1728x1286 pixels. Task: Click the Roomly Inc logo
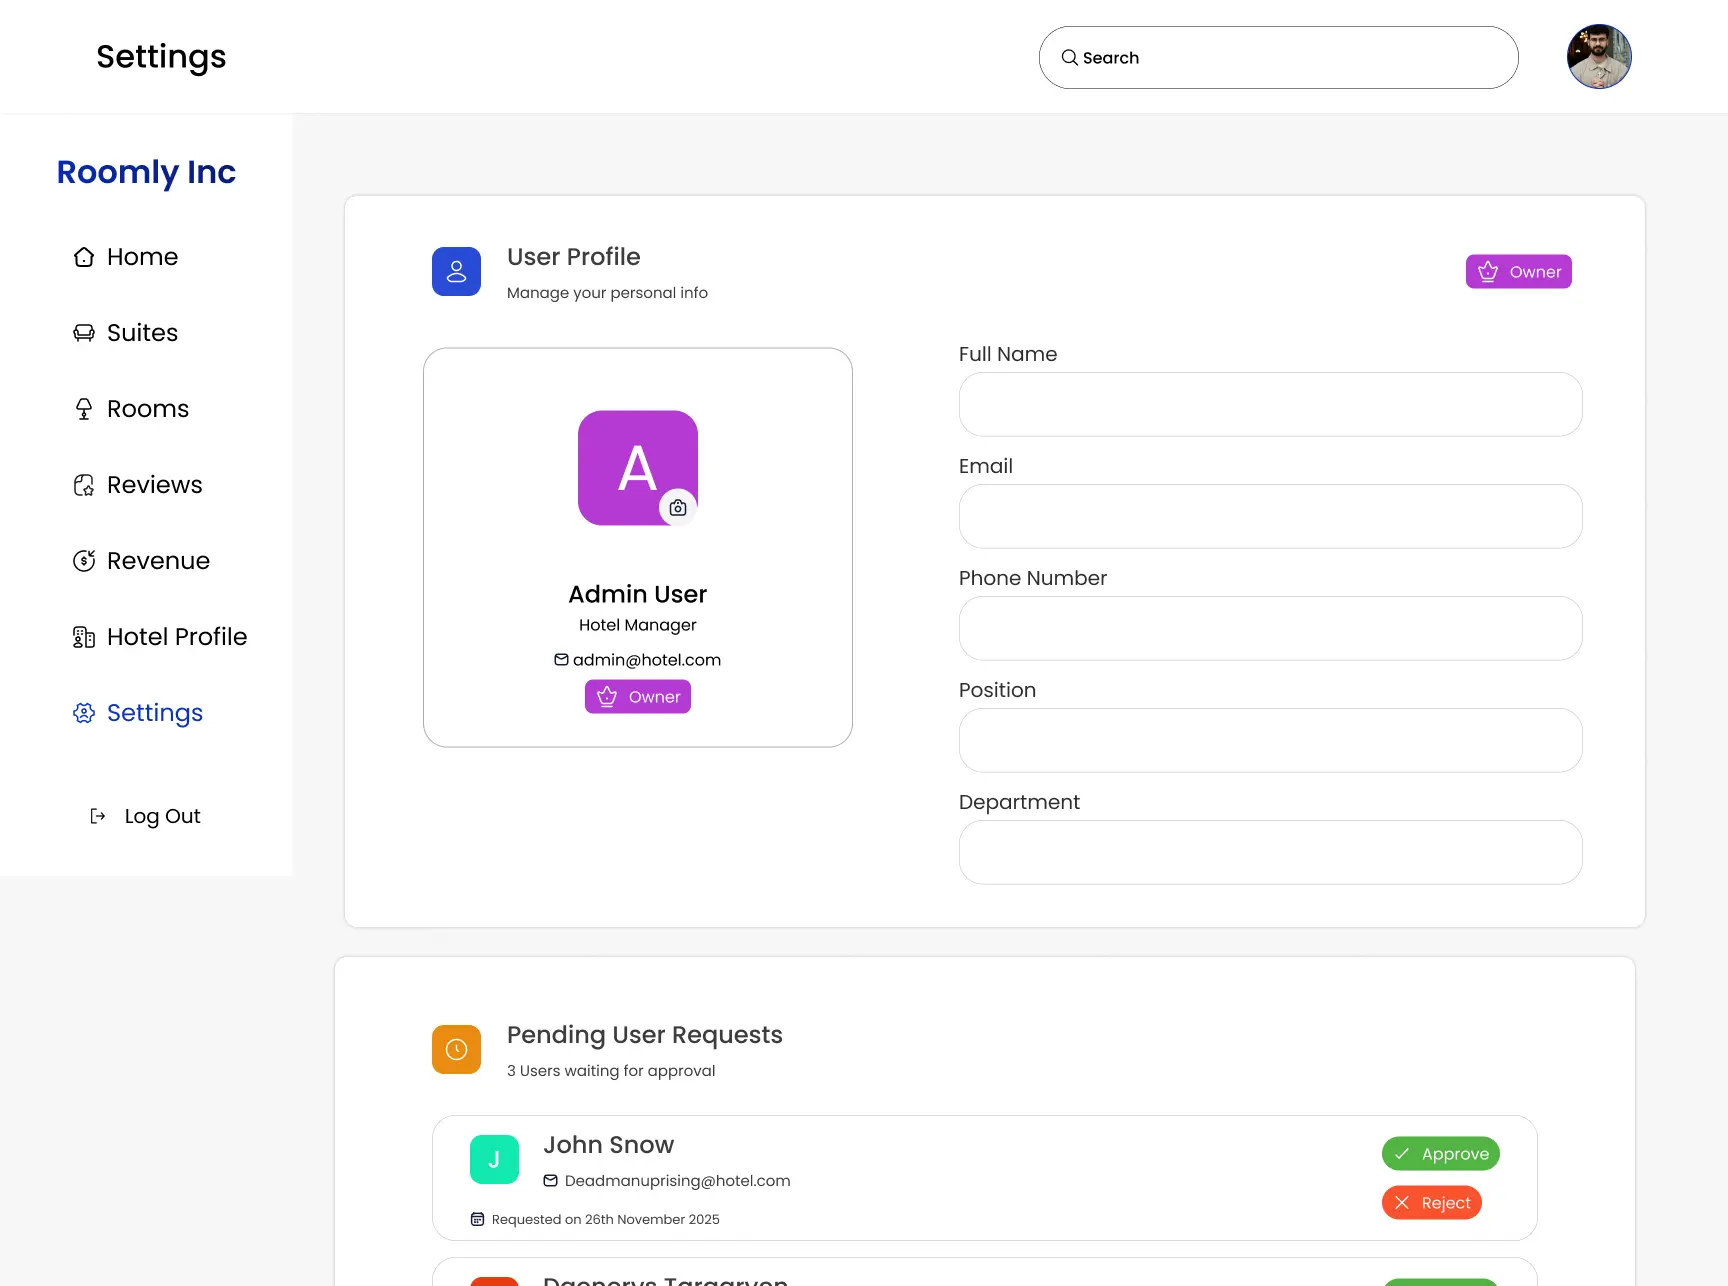(x=146, y=172)
